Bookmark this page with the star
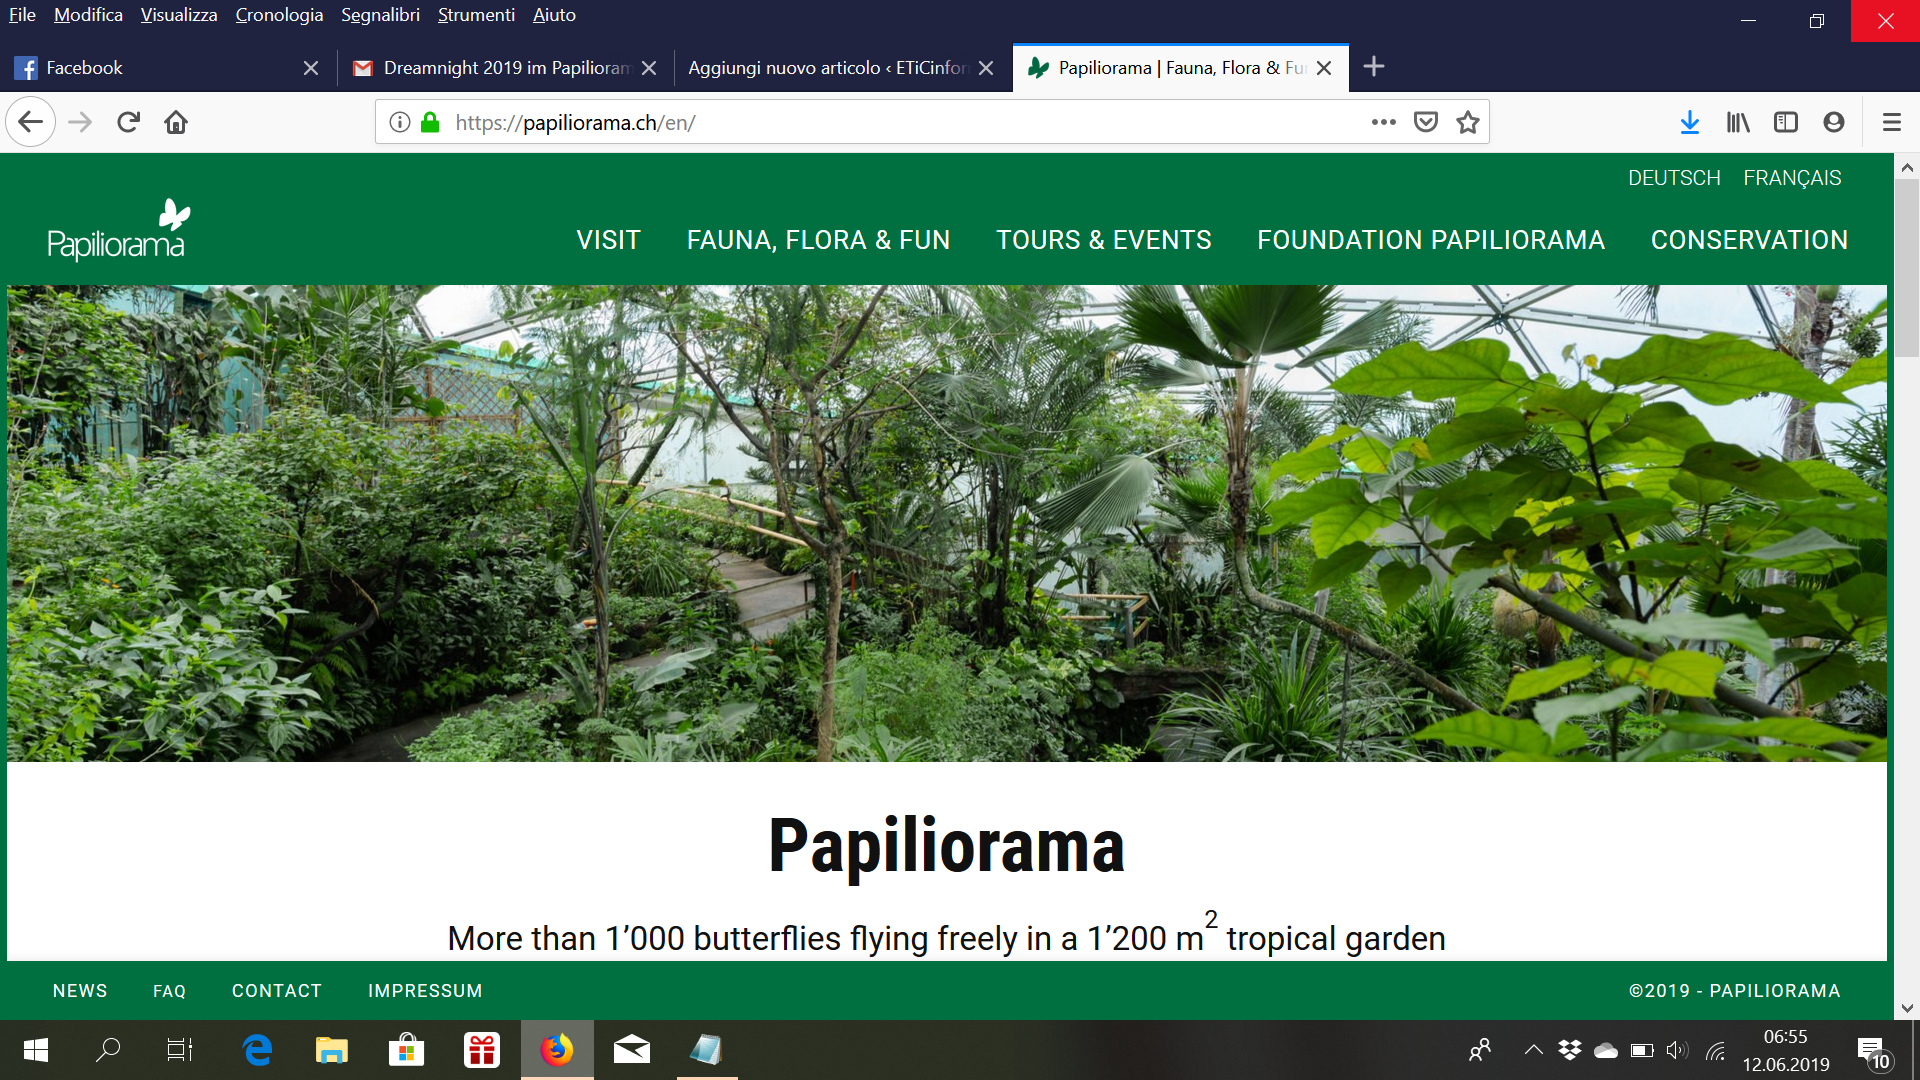The width and height of the screenshot is (1920, 1080). (x=1468, y=122)
